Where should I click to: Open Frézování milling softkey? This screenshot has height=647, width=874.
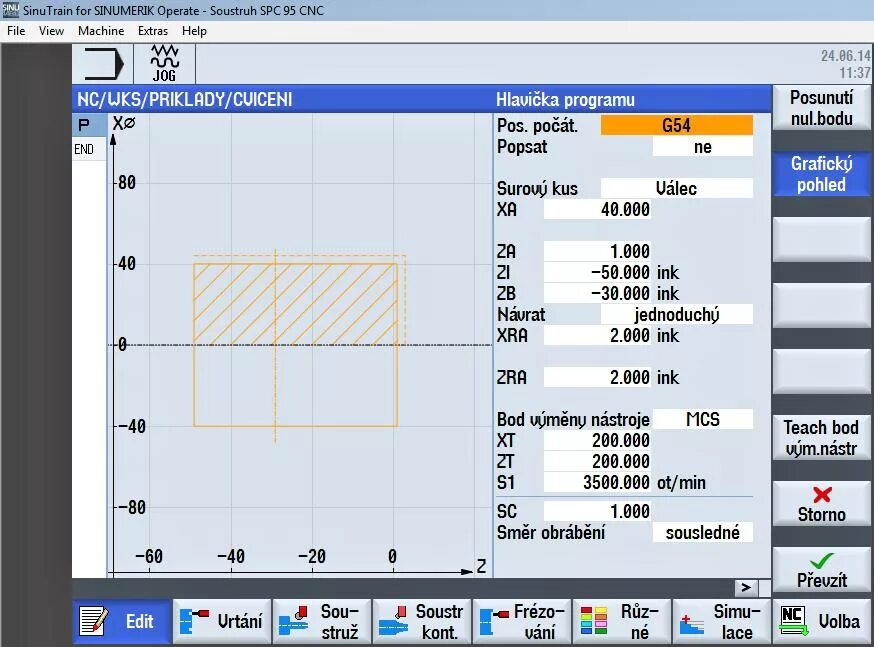522,621
